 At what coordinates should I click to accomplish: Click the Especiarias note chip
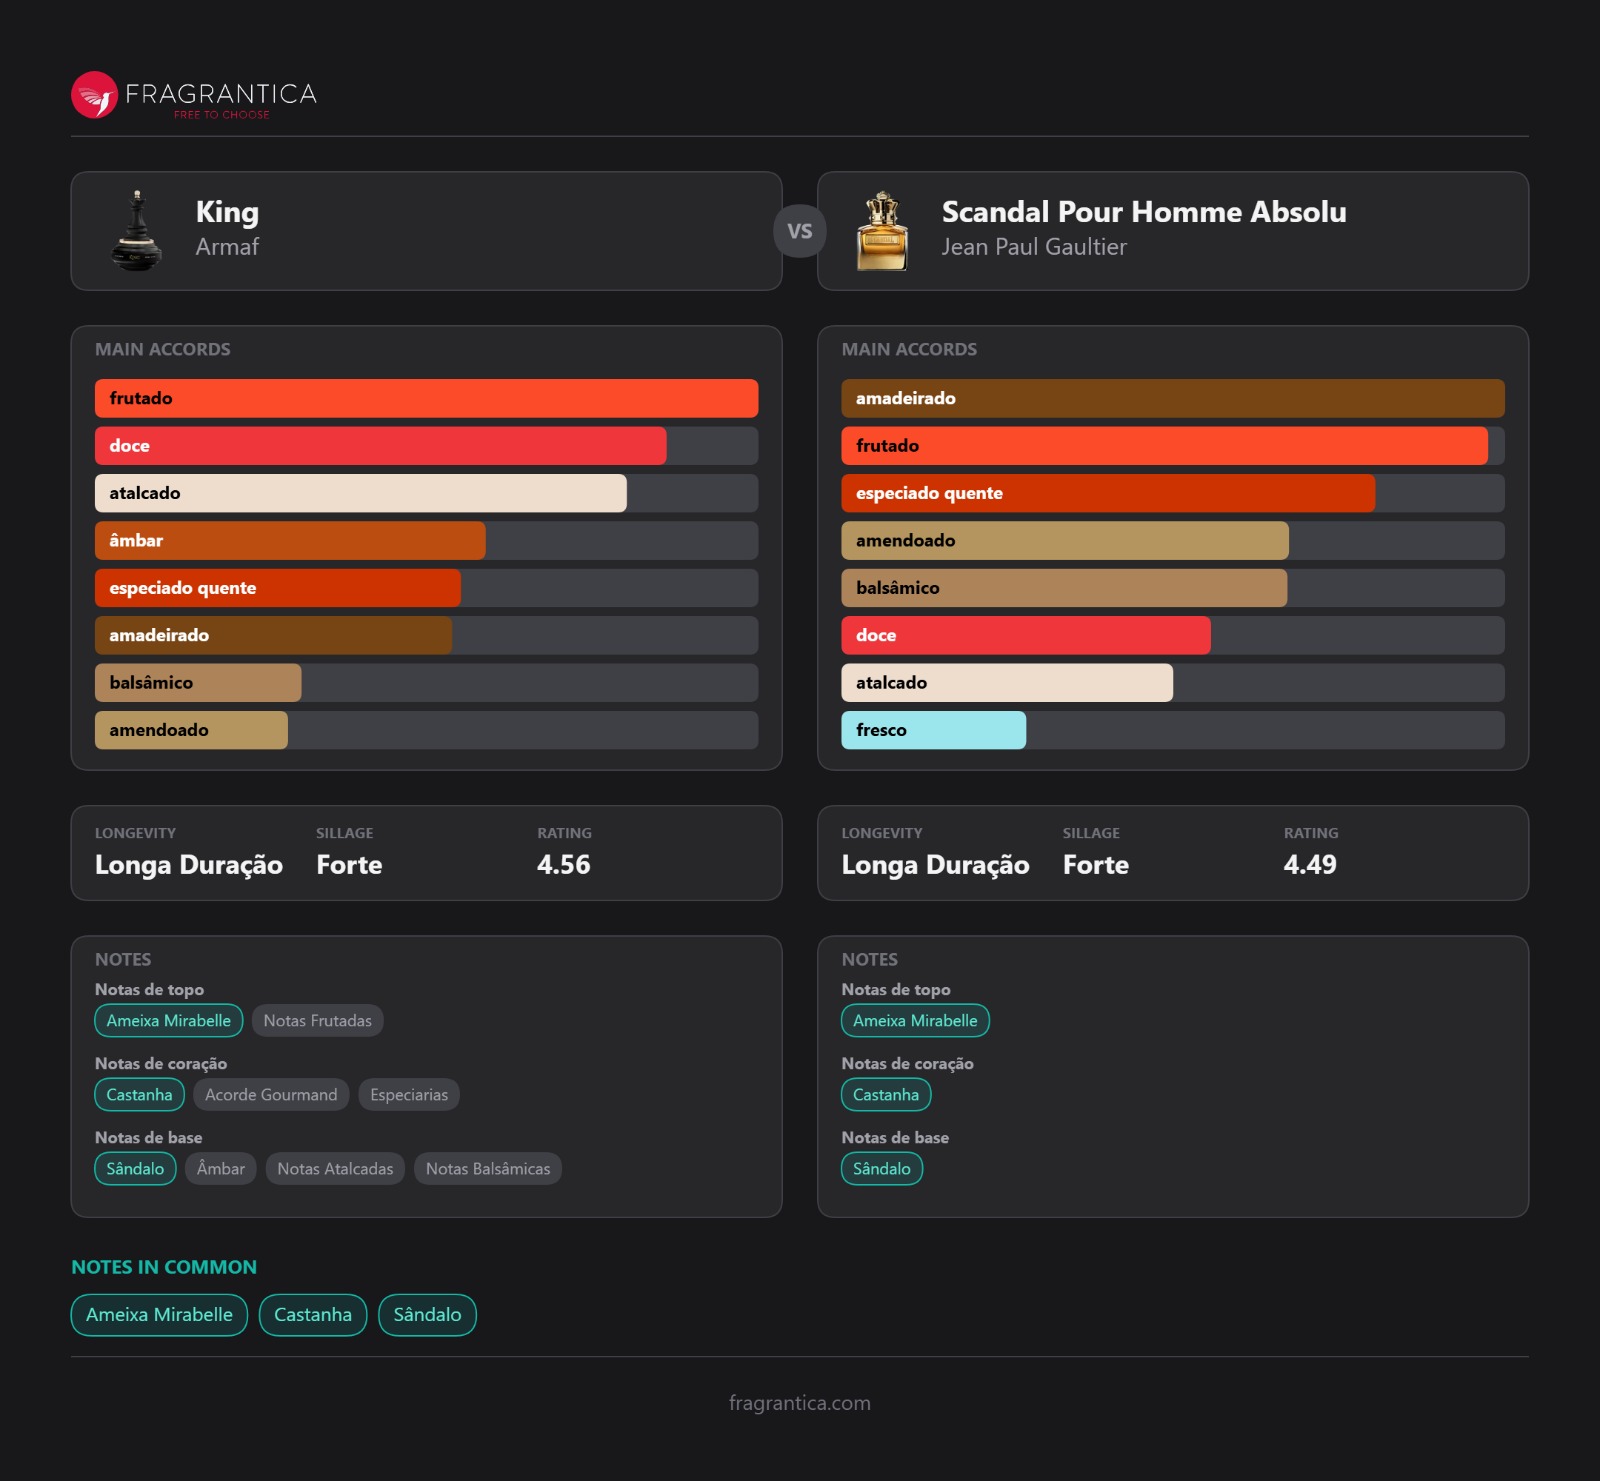pyautogui.click(x=409, y=1095)
